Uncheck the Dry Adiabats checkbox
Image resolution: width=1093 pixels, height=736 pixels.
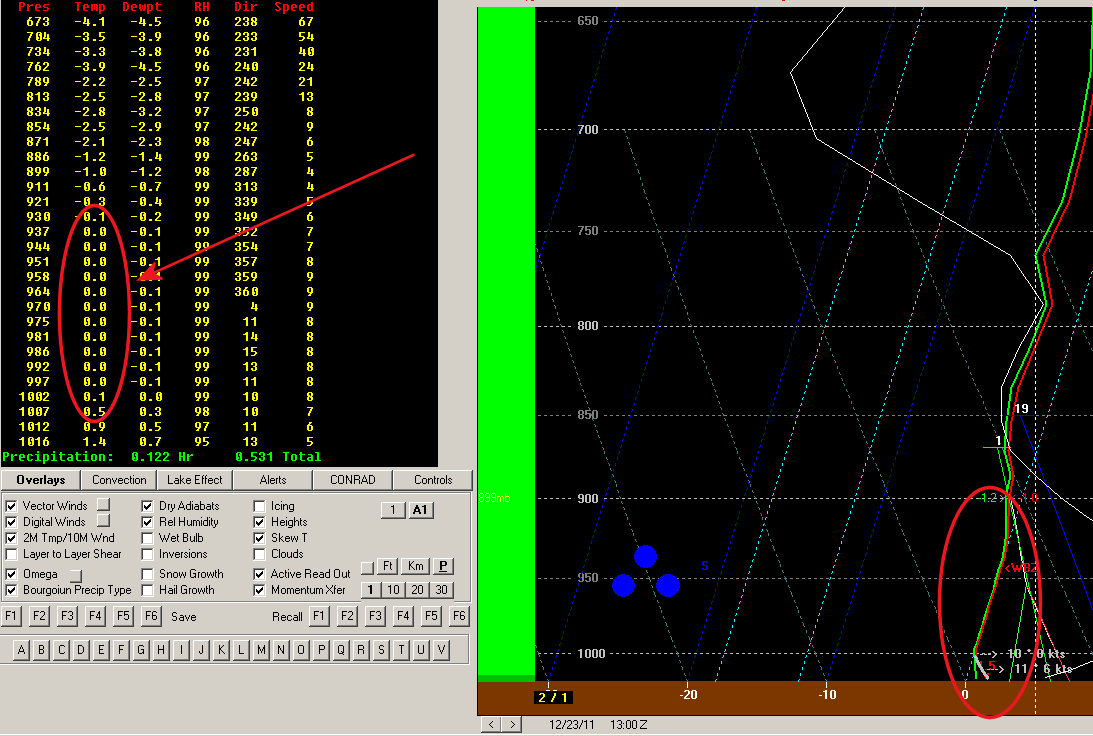tap(147, 506)
